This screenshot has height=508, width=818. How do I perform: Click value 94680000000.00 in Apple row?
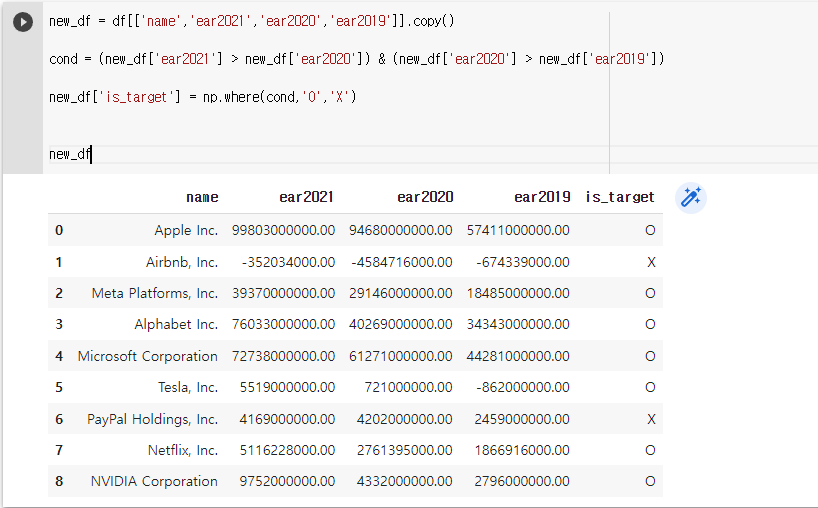pyautogui.click(x=401, y=230)
